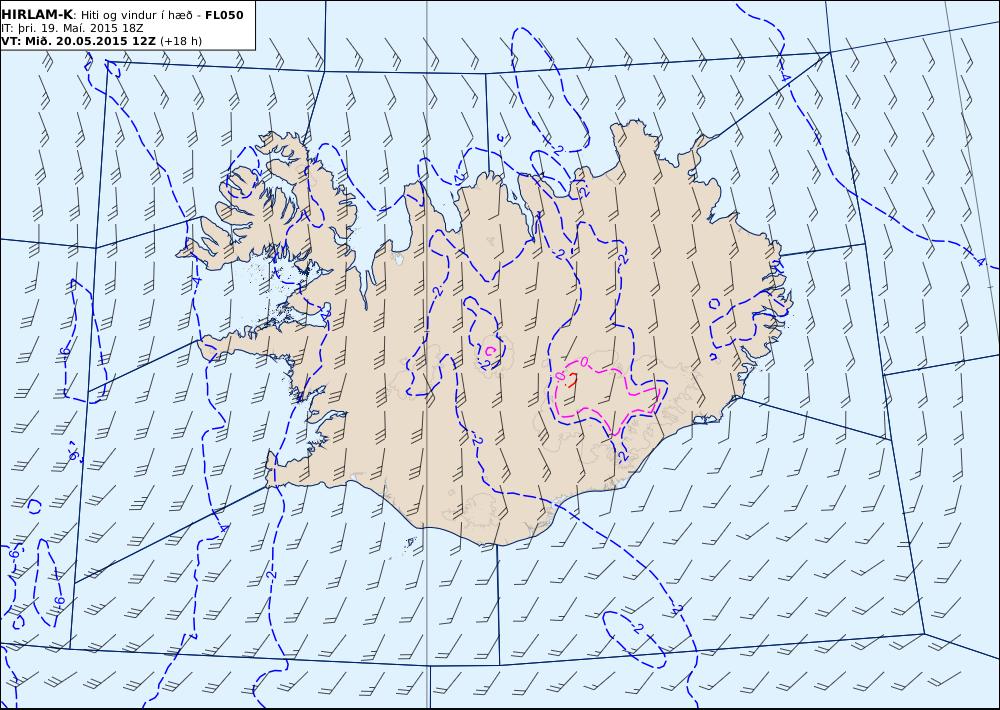Image resolution: width=1000 pixels, height=710 pixels.
Task: Click the small red contour inside the magenta isotherm
Action: [x=572, y=381]
